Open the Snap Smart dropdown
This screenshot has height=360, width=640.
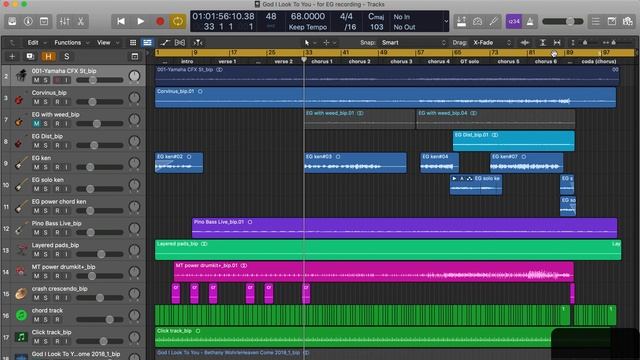[x=414, y=42]
